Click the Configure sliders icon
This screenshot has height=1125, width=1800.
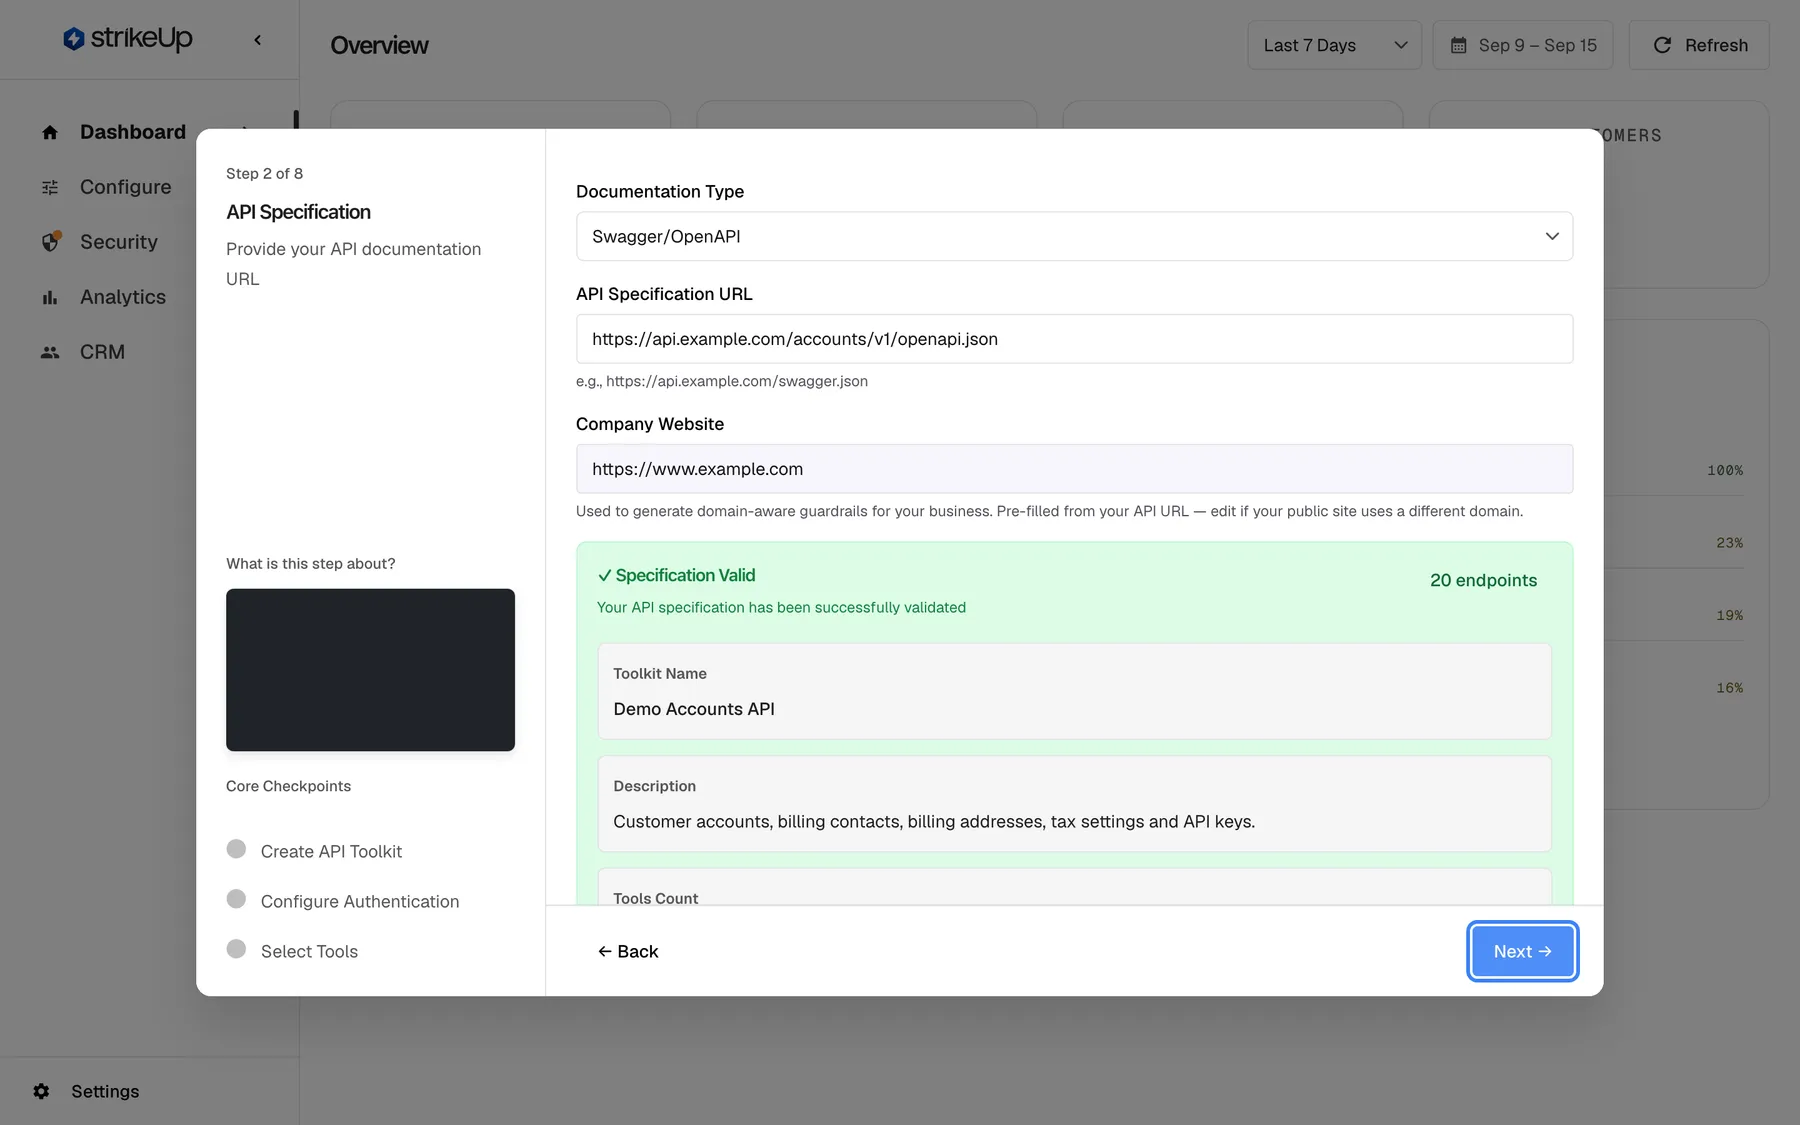click(50, 187)
